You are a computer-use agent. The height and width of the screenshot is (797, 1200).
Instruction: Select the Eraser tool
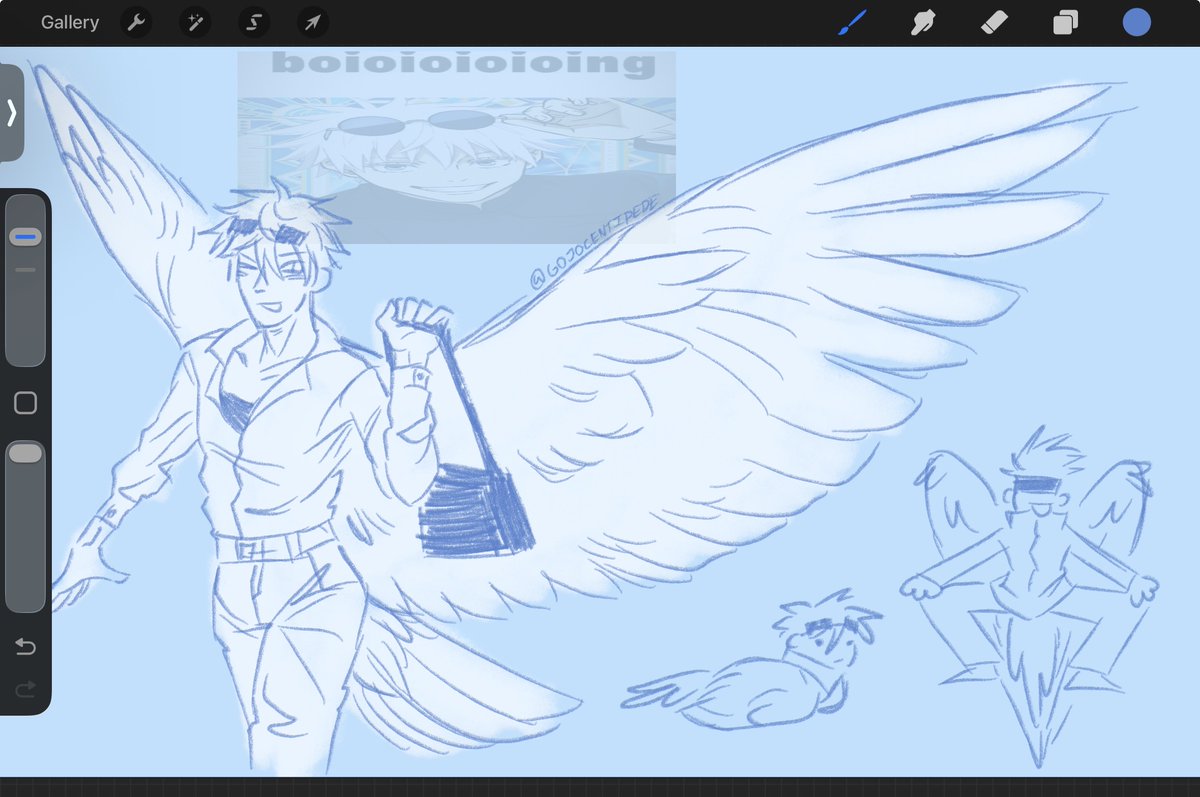[x=995, y=22]
